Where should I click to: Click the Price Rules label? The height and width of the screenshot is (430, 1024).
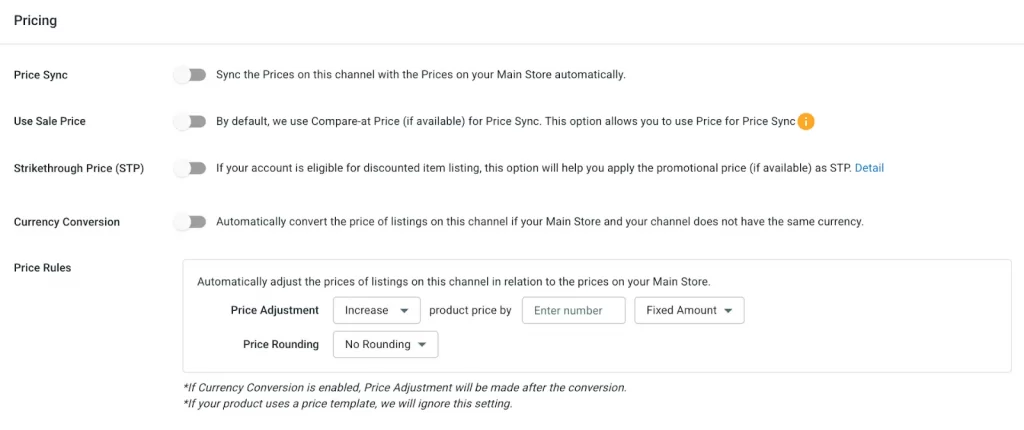(x=42, y=267)
